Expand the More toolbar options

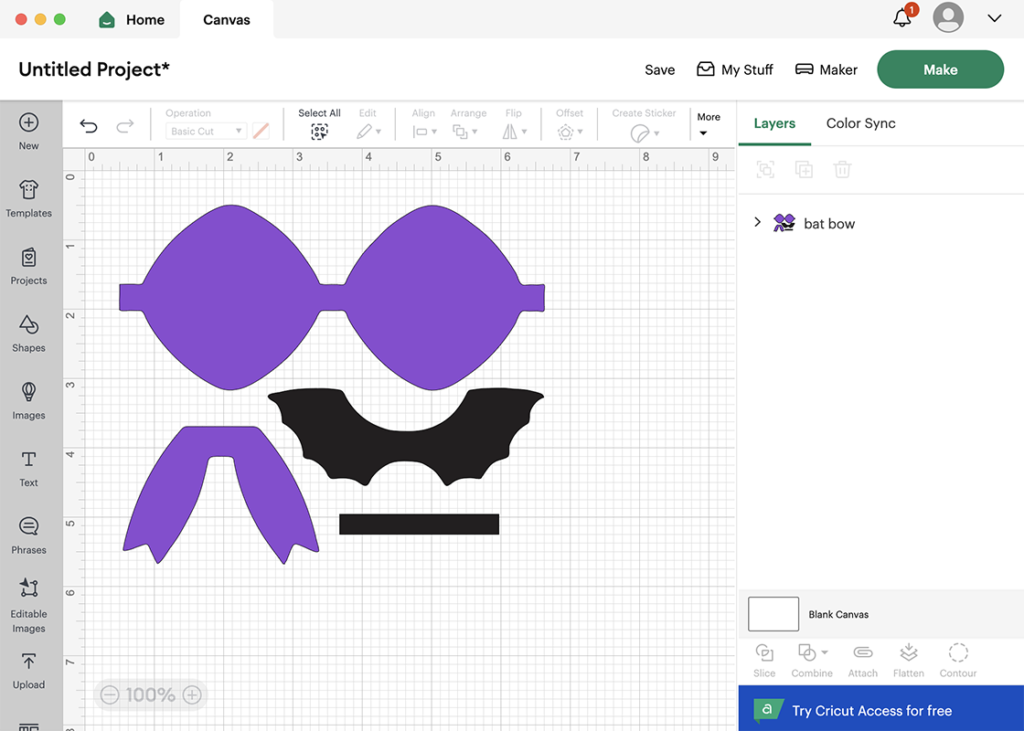point(709,124)
